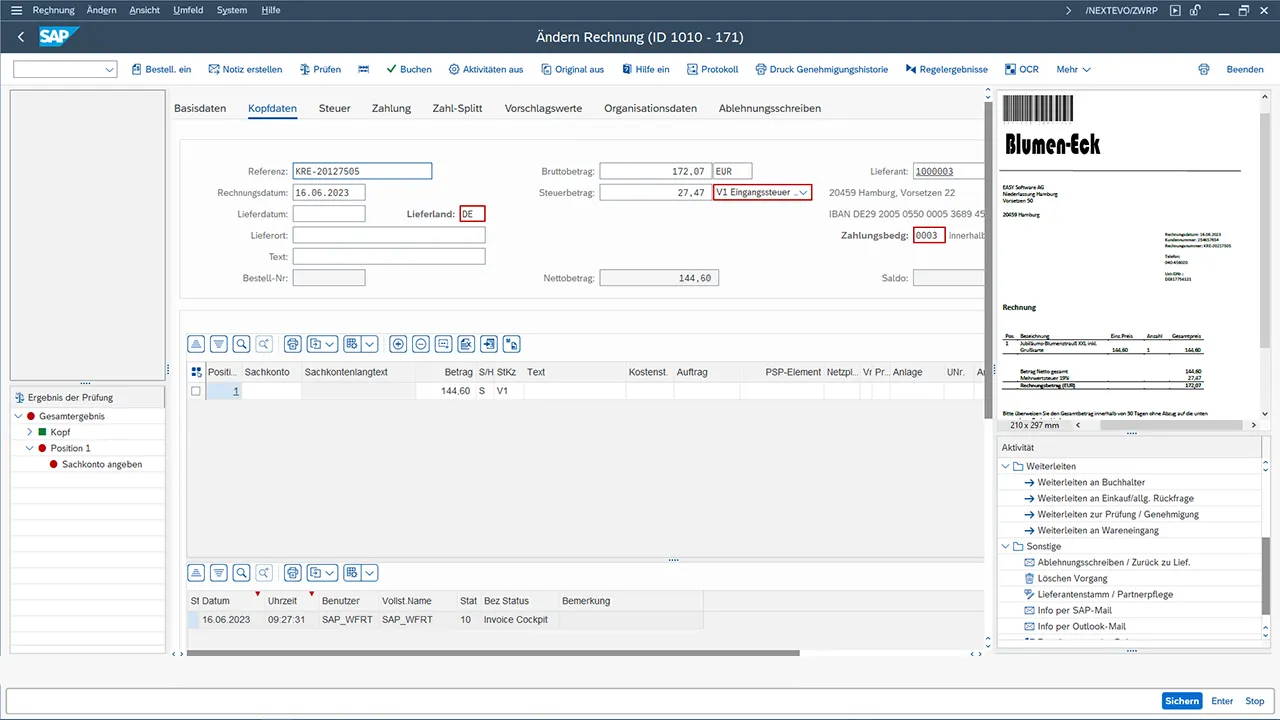Image resolution: width=1280 pixels, height=720 pixels.
Task: Click the Rechnungsdatum field
Action: point(329,193)
